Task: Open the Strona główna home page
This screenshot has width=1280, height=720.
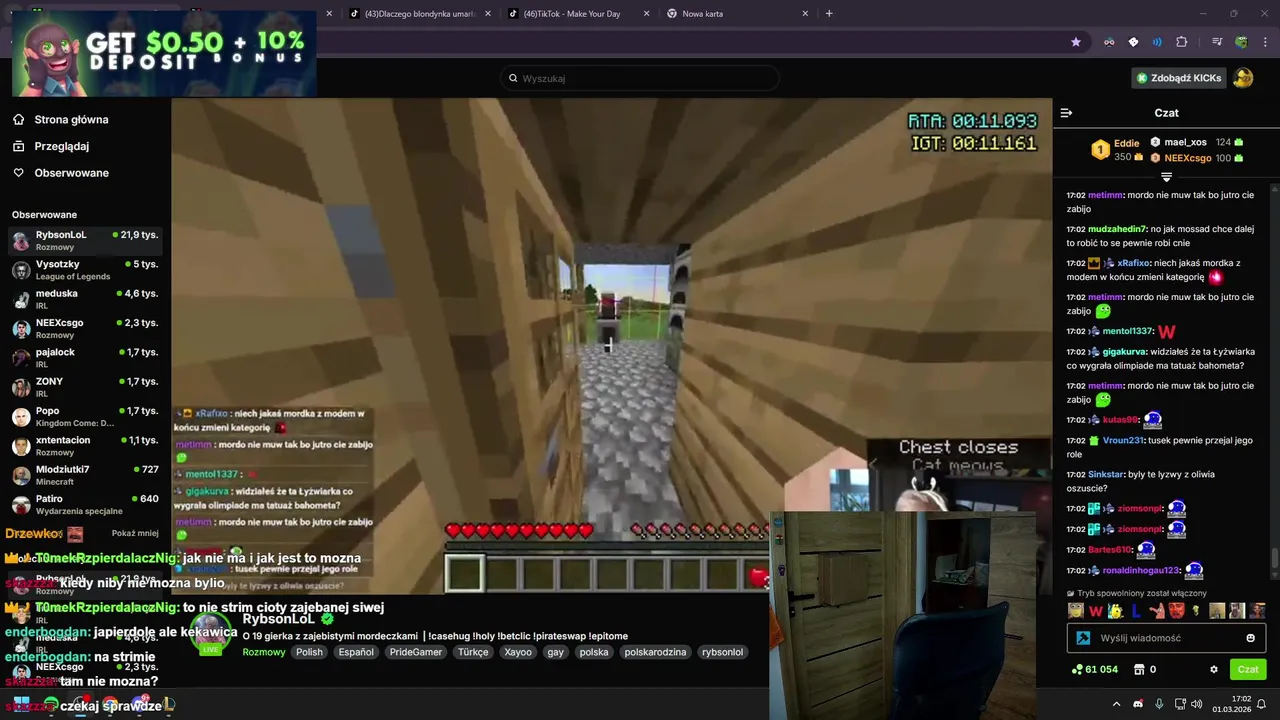Action: click(60, 119)
